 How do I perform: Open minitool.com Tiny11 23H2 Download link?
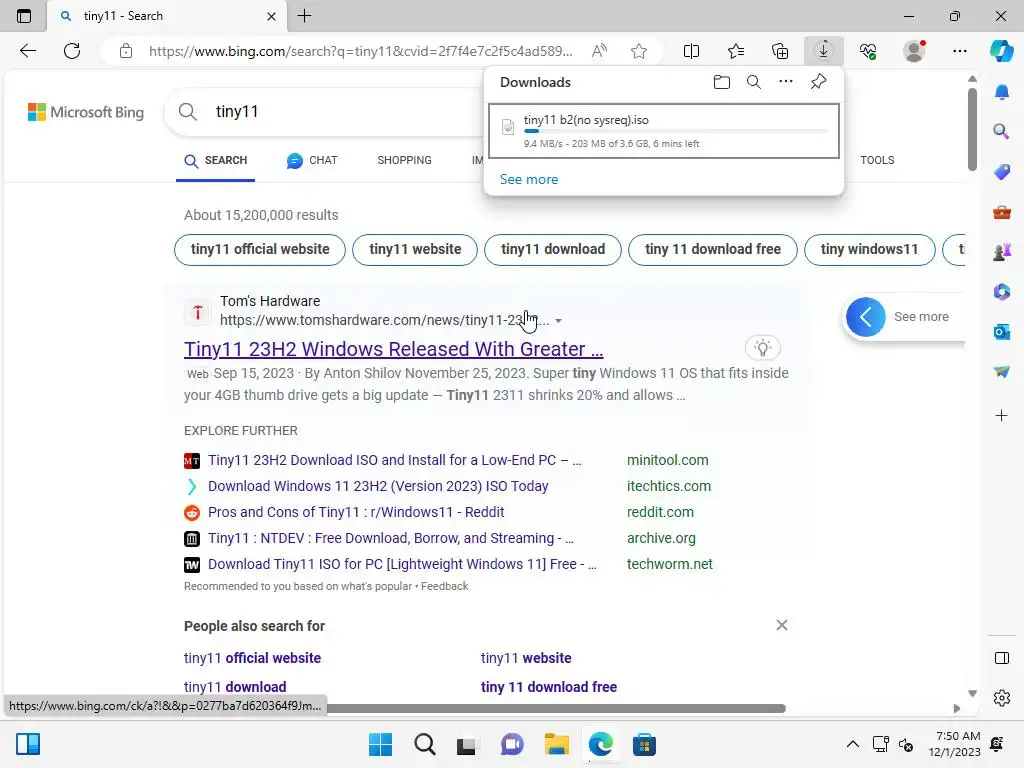point(394,460)
